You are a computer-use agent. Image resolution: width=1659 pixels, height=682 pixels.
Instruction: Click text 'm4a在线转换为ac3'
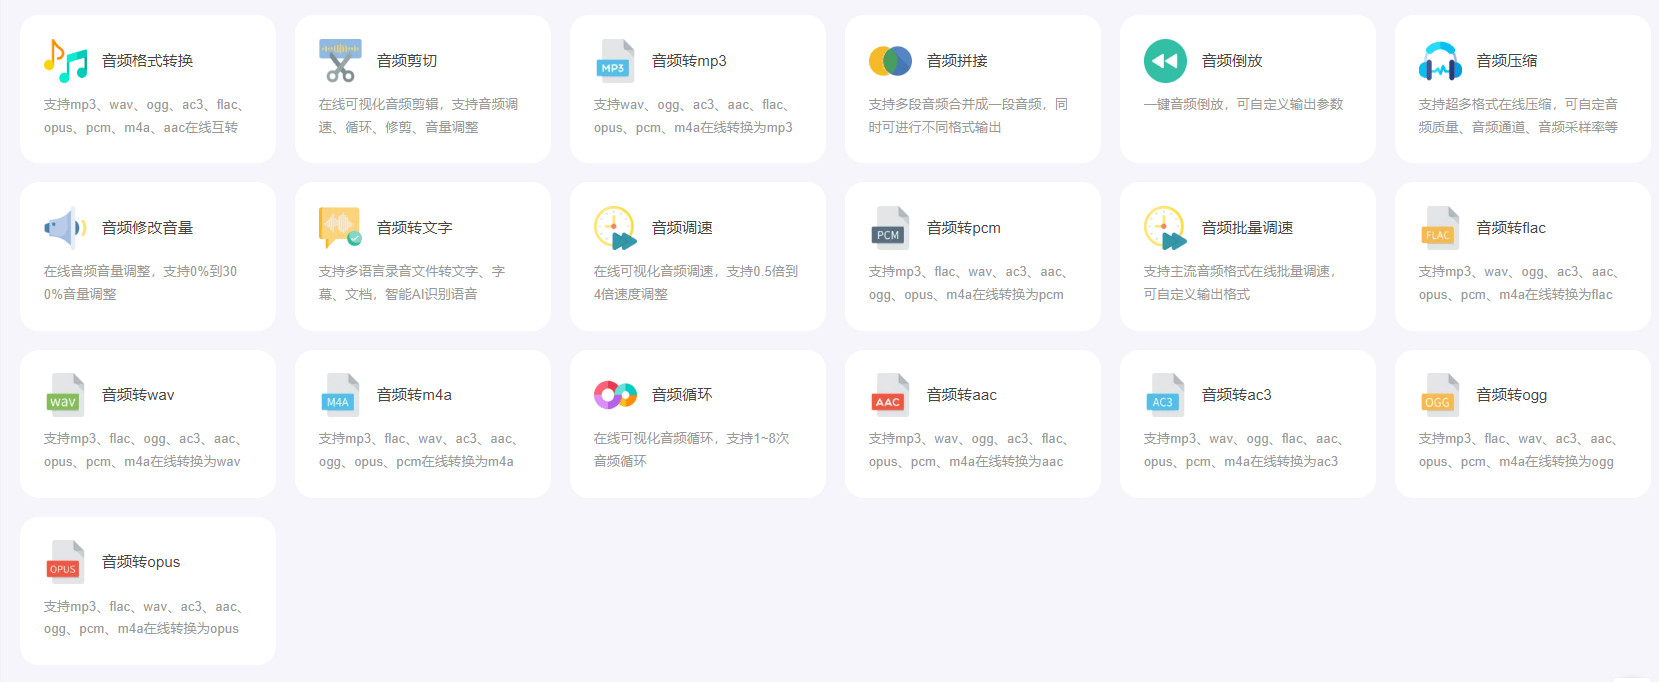[1281, 461]
